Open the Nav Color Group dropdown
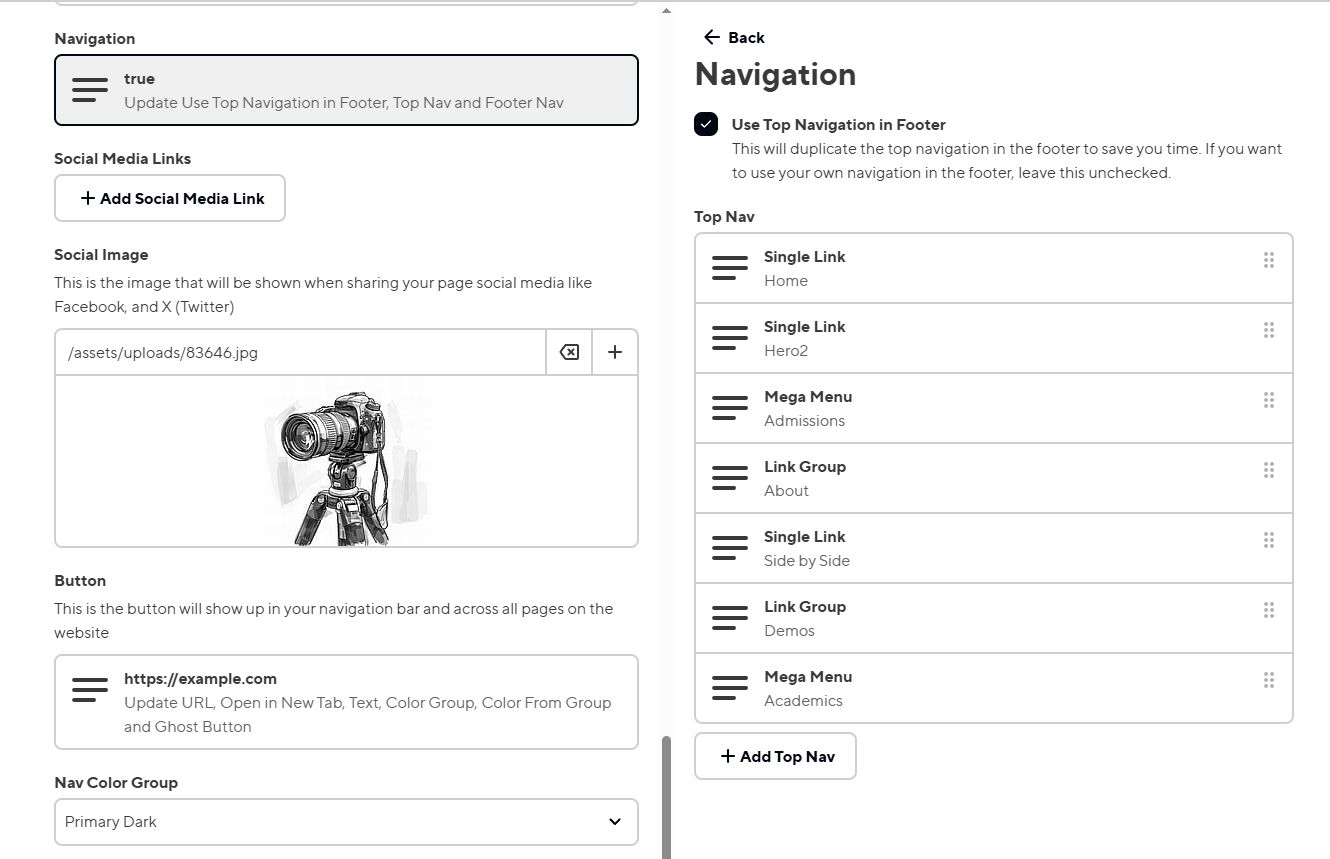The width and height of the screenshot is (1330, 859). (x=346, y=822)
